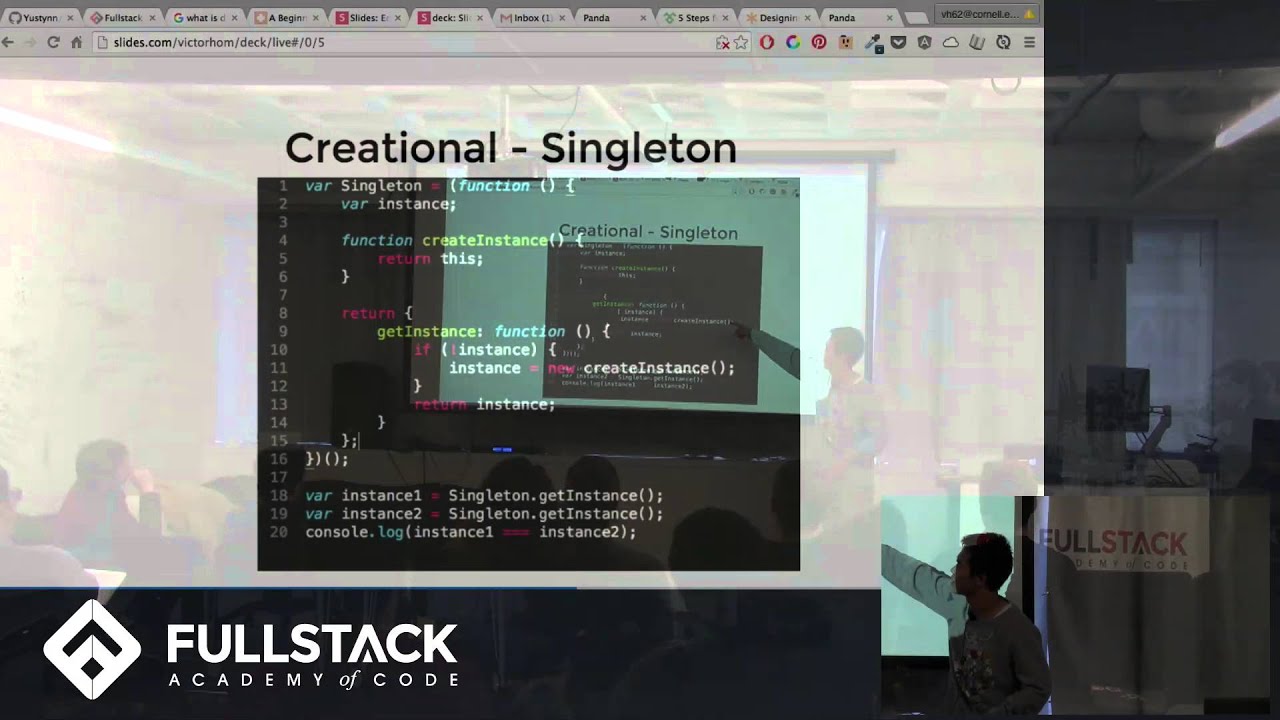The height and width of the screenshot is (720, 1280).
Task: Click code line 2 'var instance;'
Action: pyautogui.click(x=398, y=204)
